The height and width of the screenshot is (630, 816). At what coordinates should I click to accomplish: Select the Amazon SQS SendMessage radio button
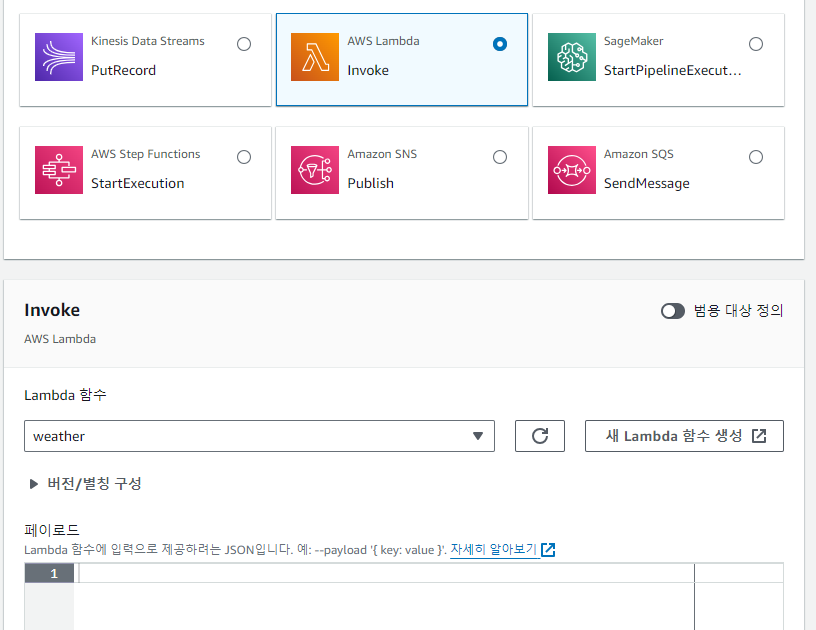(756, 157)
